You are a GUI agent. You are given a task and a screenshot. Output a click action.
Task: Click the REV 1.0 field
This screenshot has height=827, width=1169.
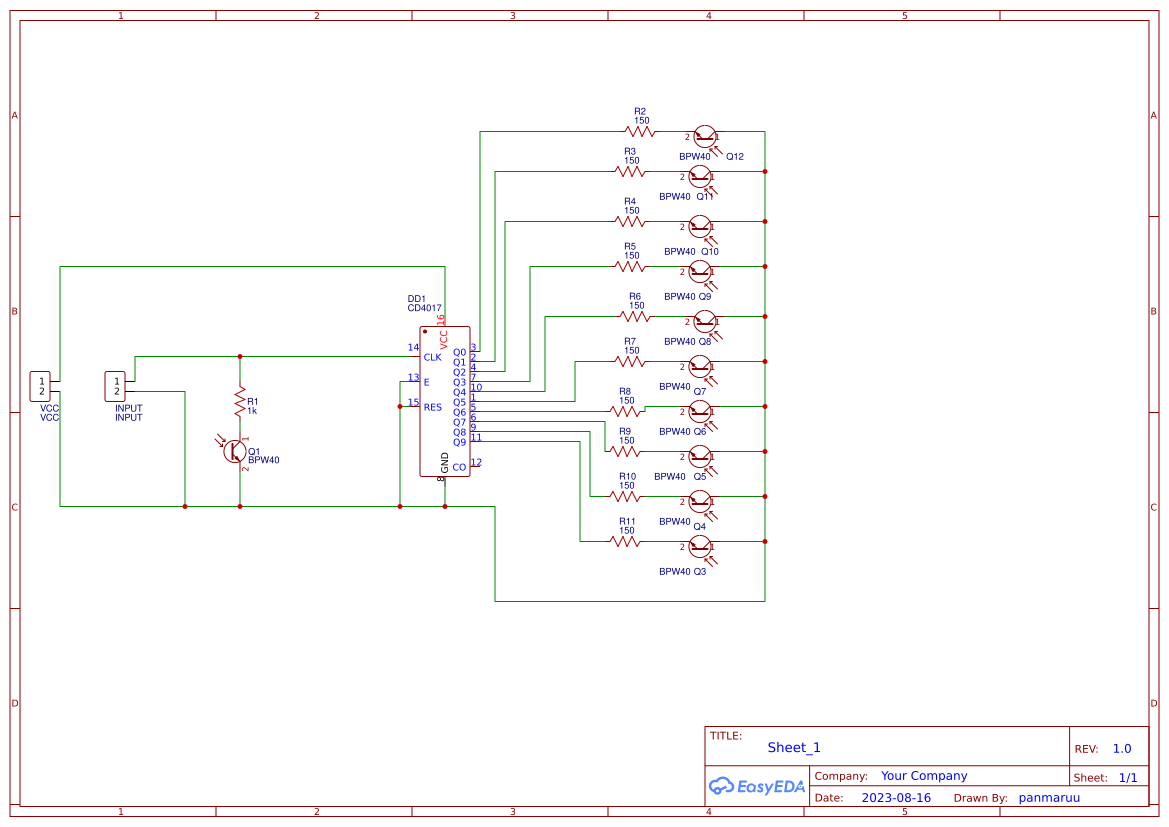[1124, 747]
